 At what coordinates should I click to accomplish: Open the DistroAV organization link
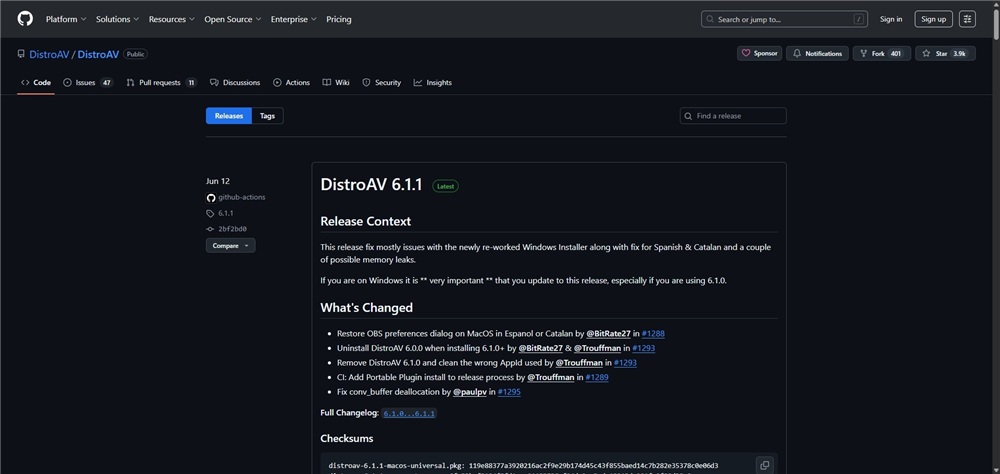(48, 54)
